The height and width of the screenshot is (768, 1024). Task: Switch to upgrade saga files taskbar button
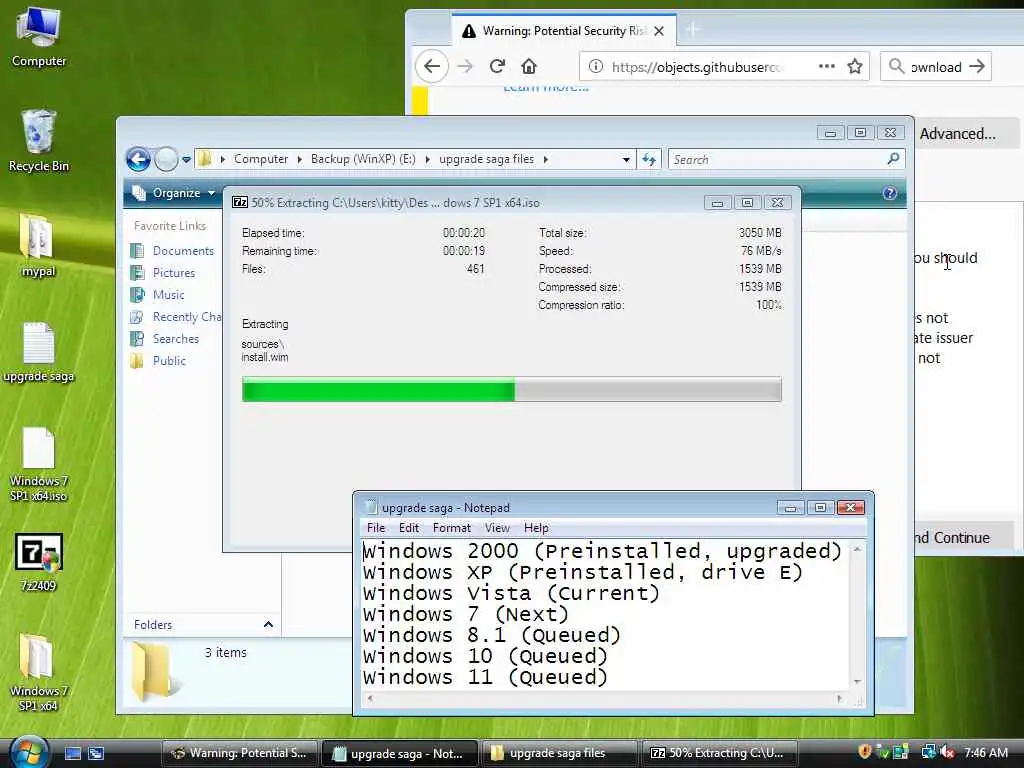(x=560, y=753)
